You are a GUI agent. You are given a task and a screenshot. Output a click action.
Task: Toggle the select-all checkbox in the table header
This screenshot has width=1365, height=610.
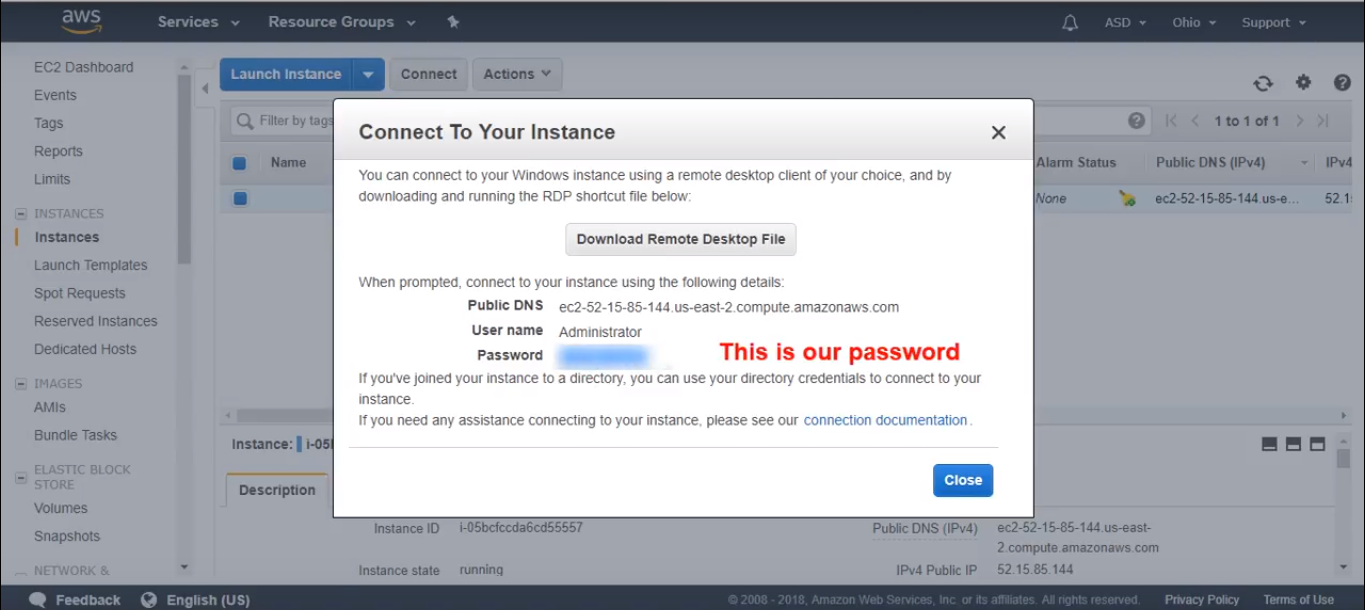(240, 163)
